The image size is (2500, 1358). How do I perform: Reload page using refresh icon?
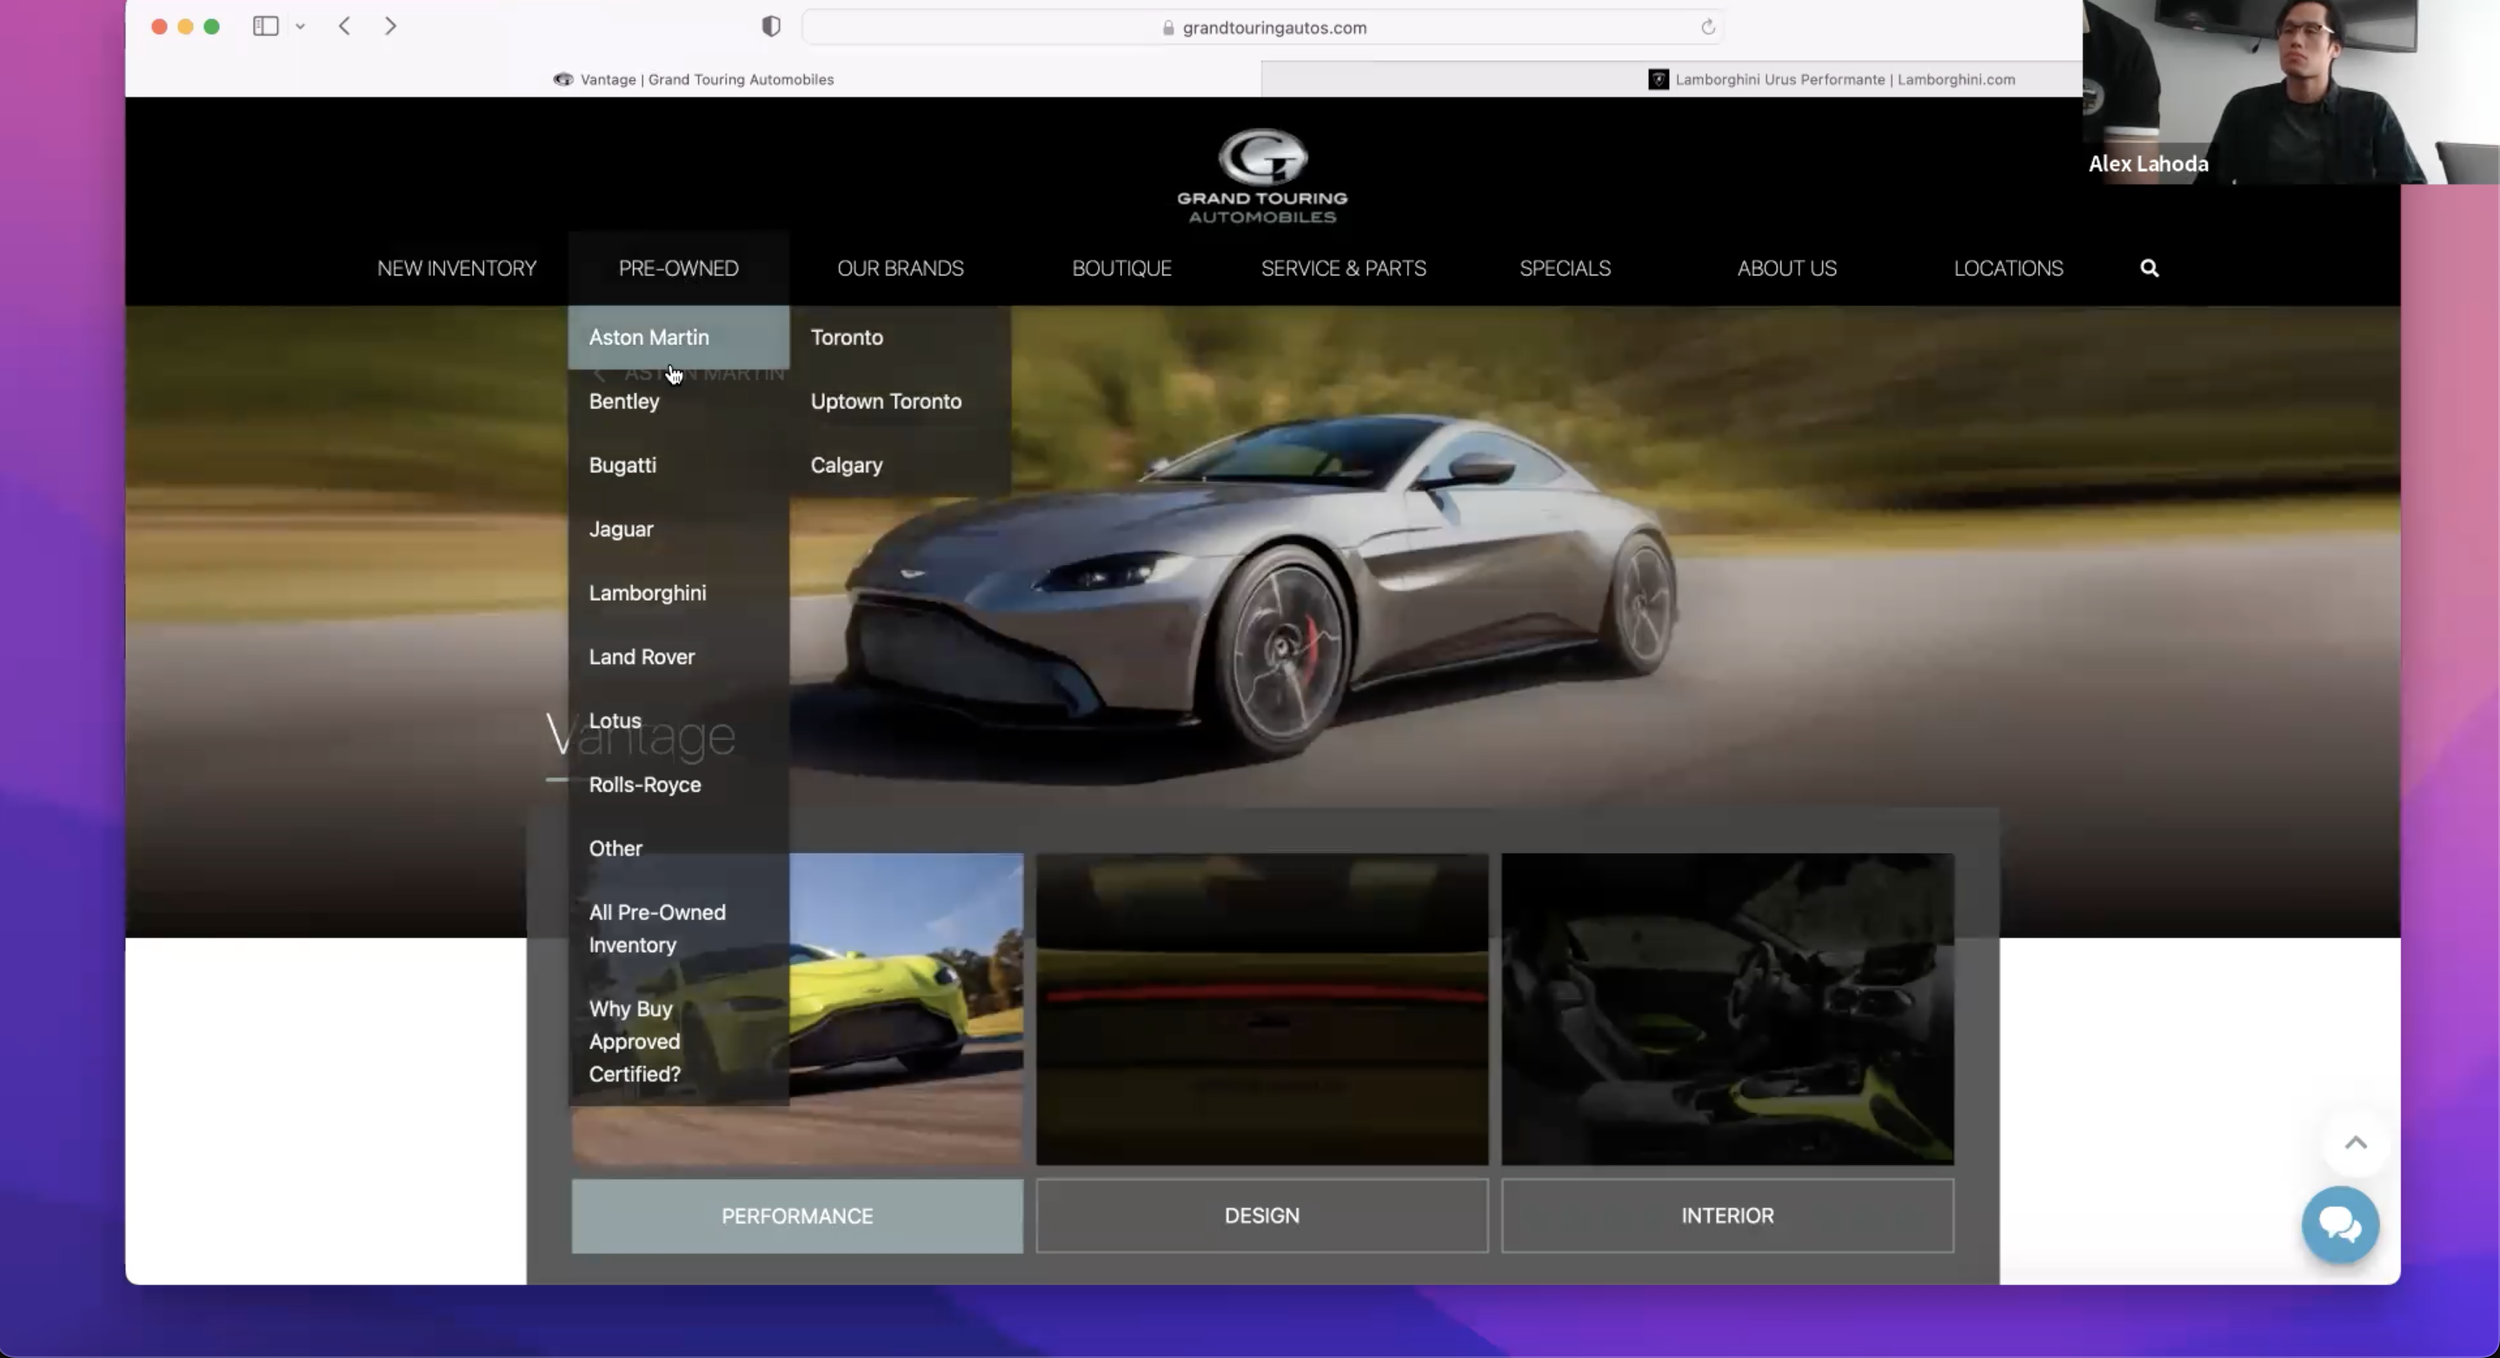click(1707, 28)
